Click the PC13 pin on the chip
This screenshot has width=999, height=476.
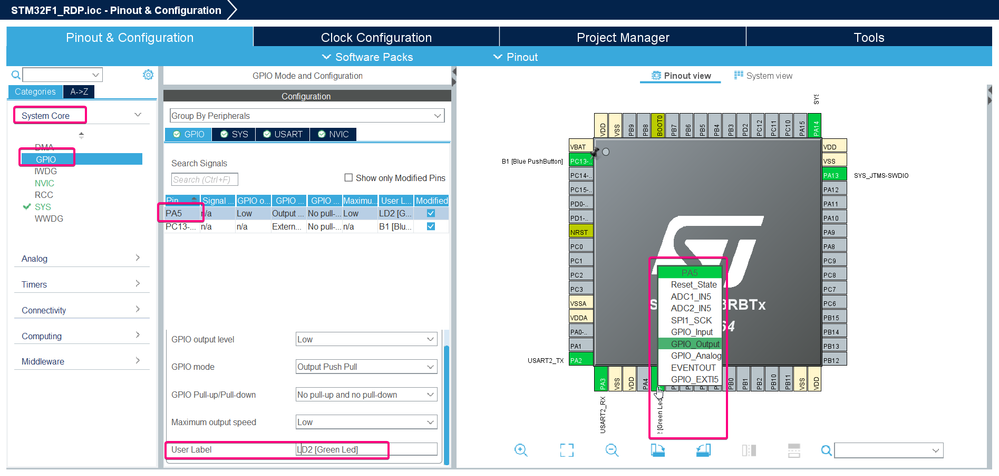click(581, 161)
